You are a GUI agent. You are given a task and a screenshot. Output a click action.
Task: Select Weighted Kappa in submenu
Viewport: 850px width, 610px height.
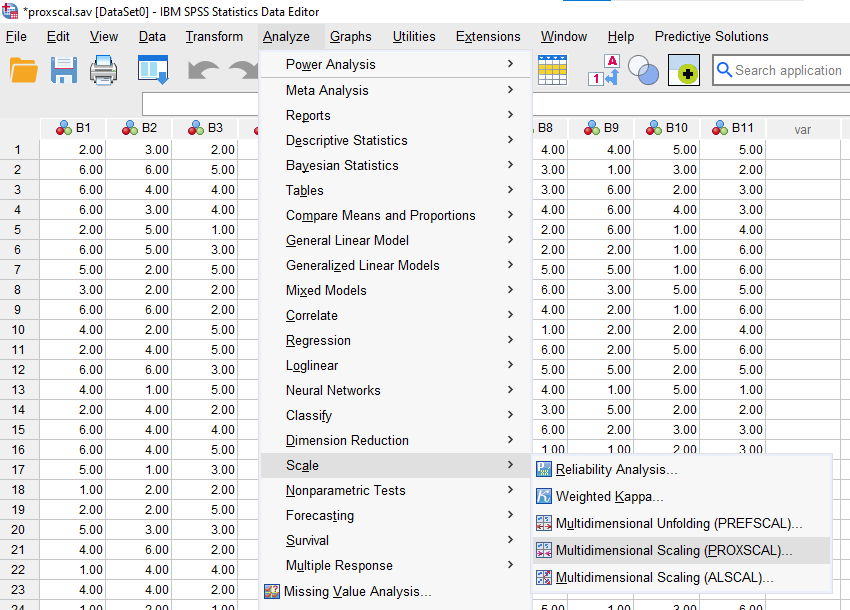[609, 496]
